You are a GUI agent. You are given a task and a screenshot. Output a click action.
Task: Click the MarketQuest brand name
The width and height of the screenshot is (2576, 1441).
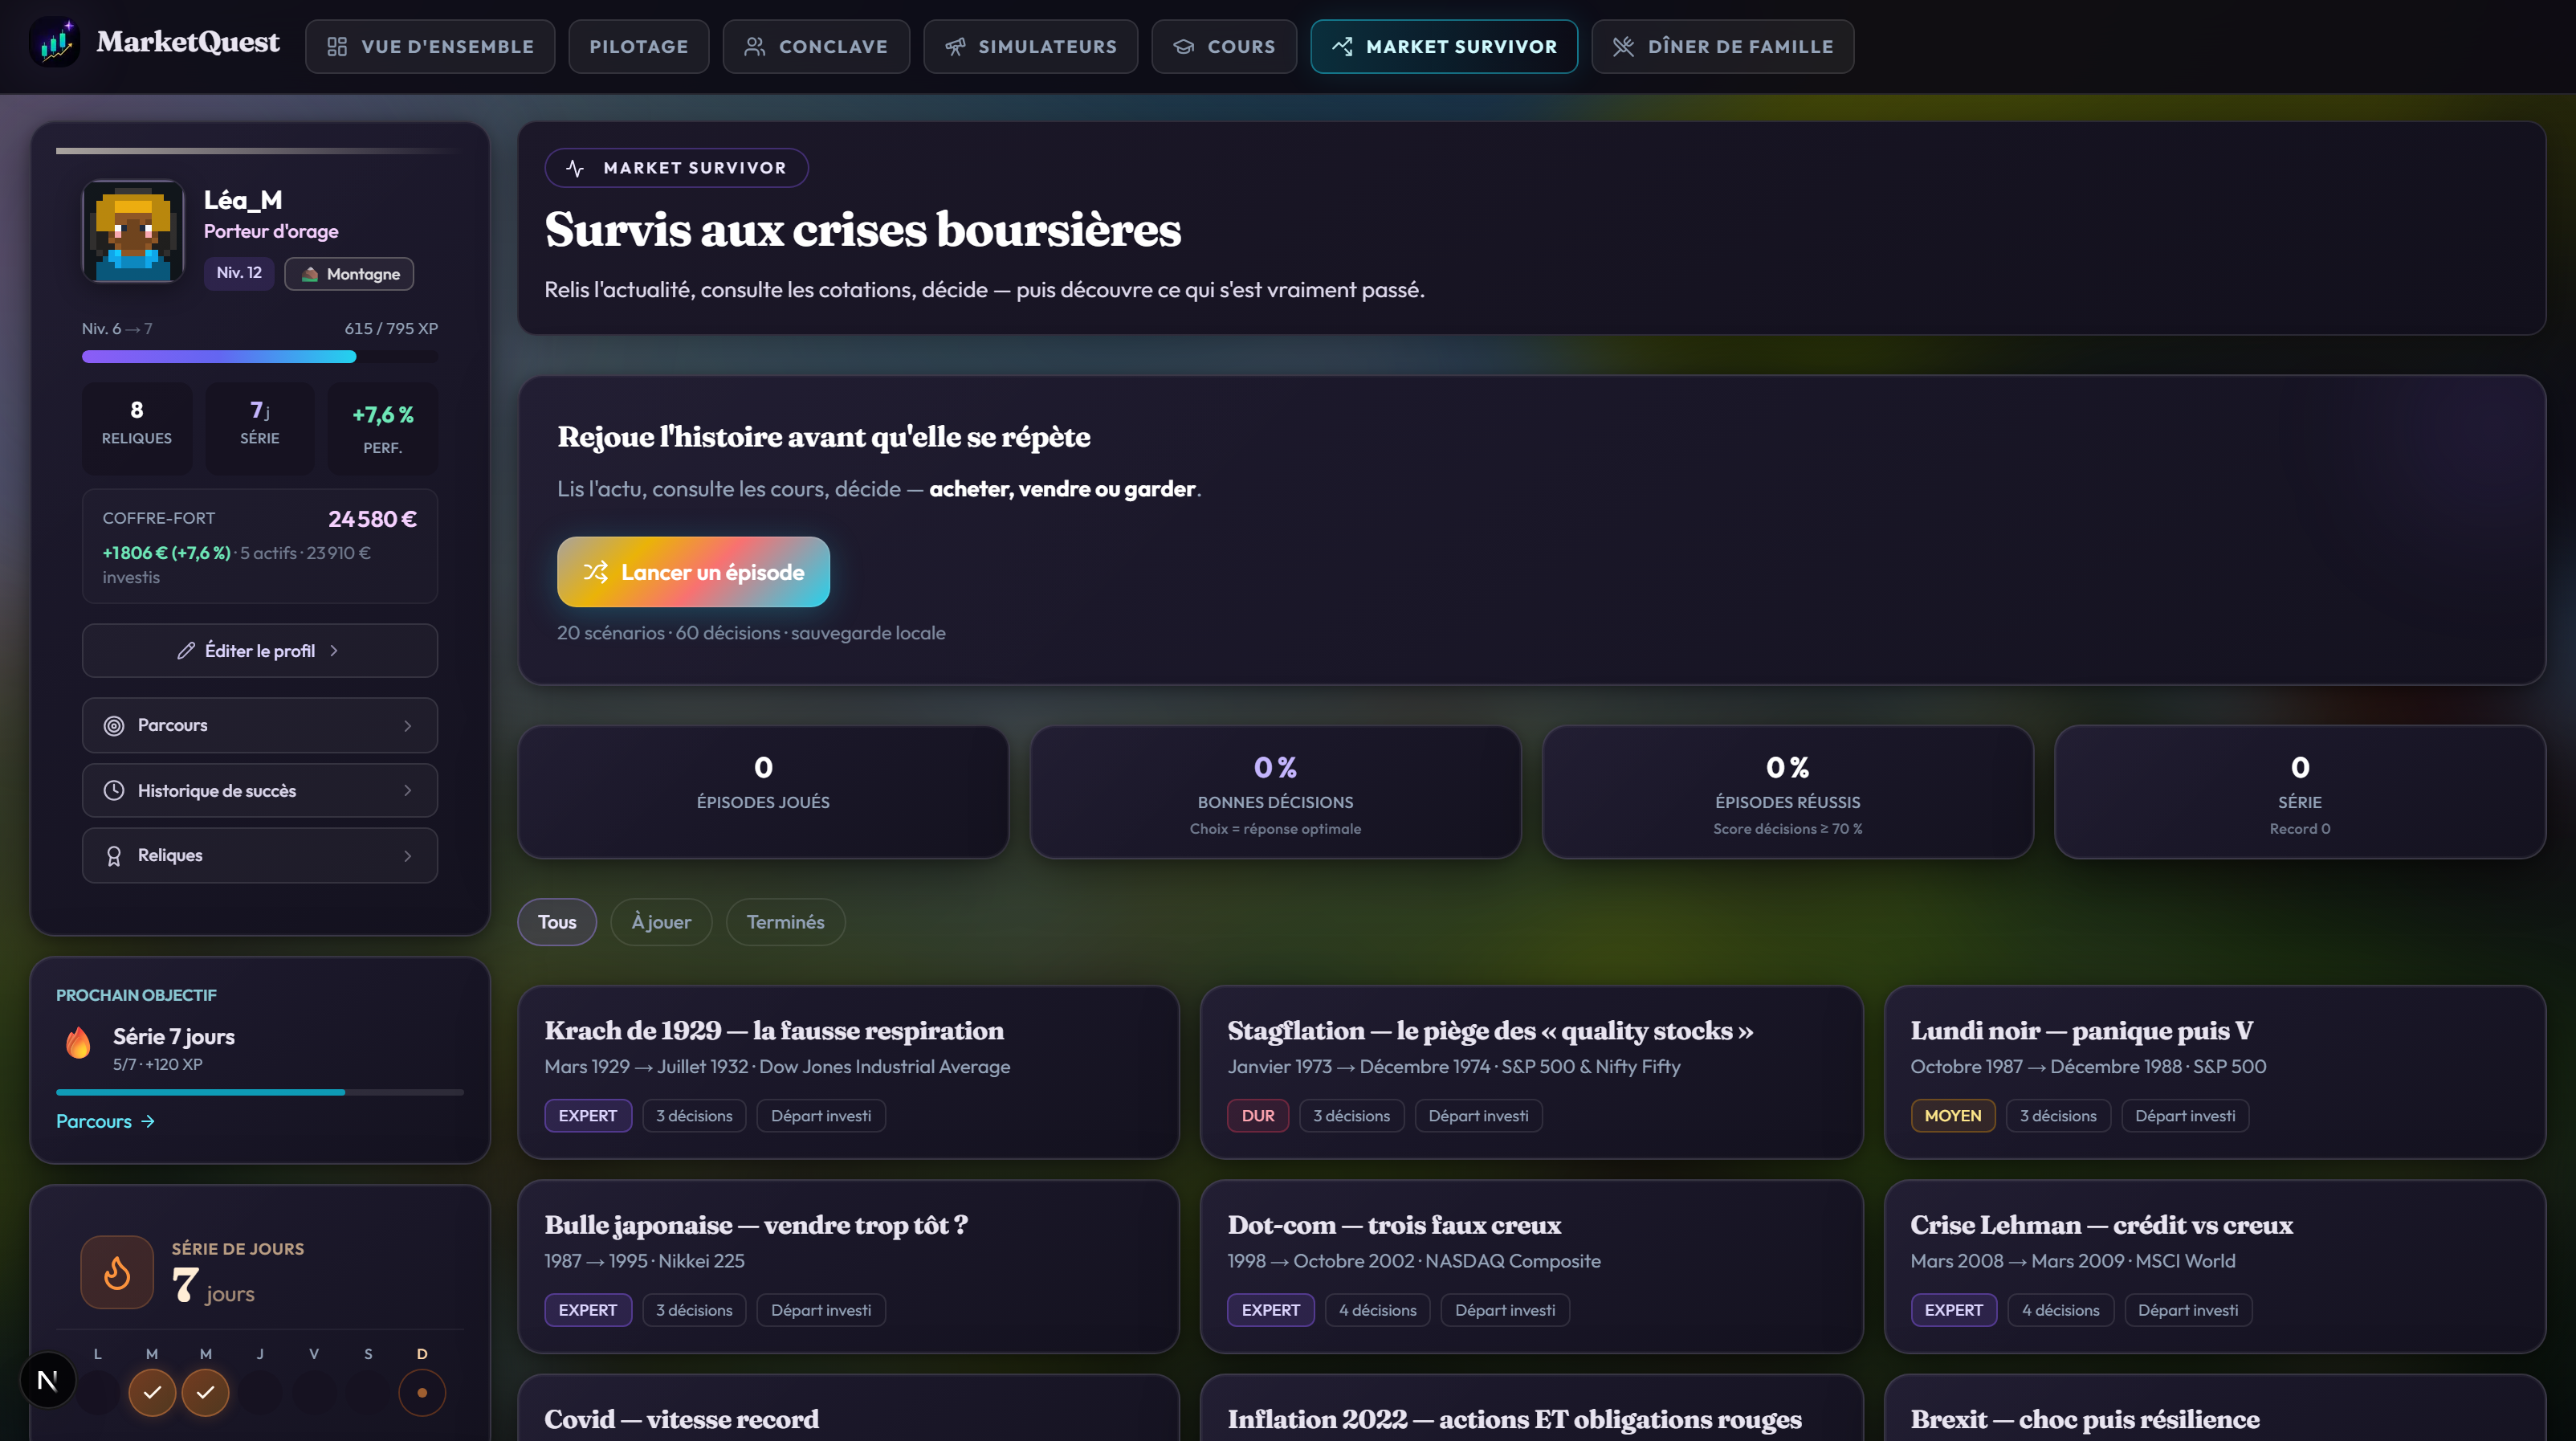coord(188,42)
